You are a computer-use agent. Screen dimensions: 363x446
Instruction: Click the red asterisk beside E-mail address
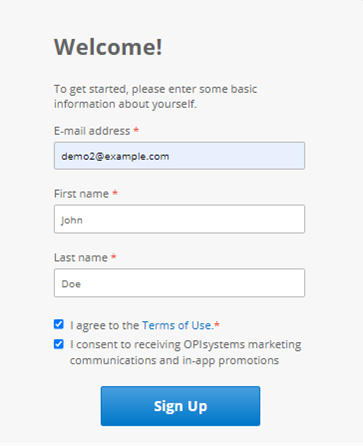[136, 130]
